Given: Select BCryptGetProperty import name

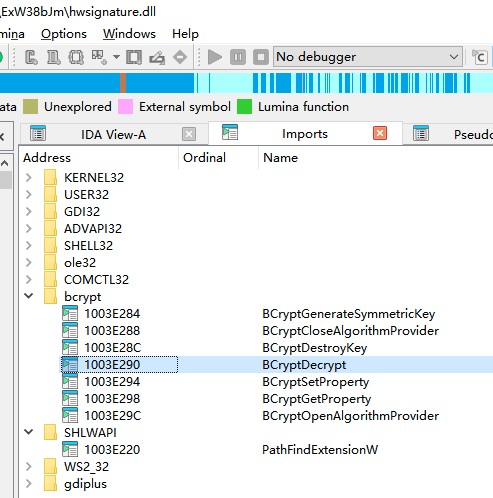Looking at the screenshot, I should tap(316, 399).
